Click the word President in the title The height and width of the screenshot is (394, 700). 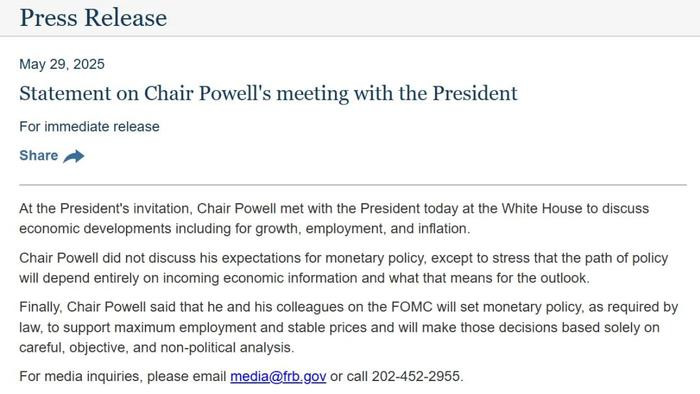point(475,93)
